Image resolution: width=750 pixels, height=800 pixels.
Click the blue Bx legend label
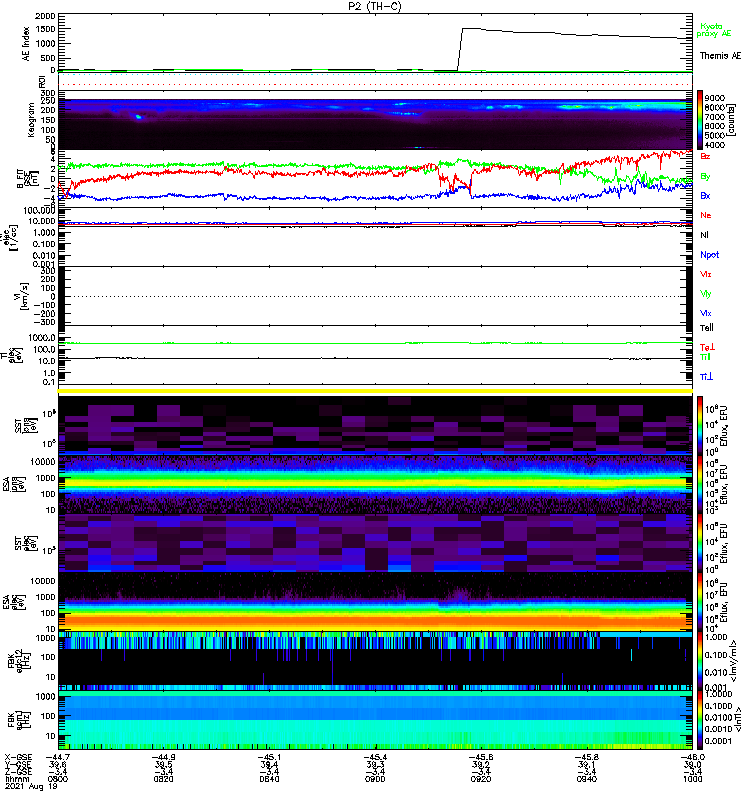coord(705,195)
